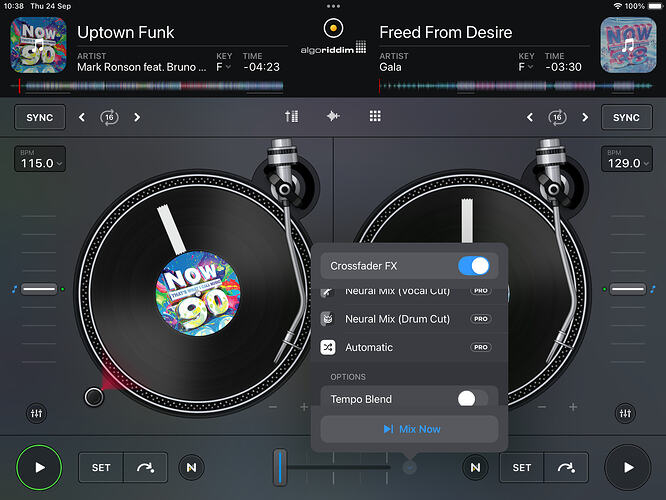This screenshot has width=666, height=500.
Task: Click right deck jump-to-cue arrow icon
Action: tap(566, 468)
